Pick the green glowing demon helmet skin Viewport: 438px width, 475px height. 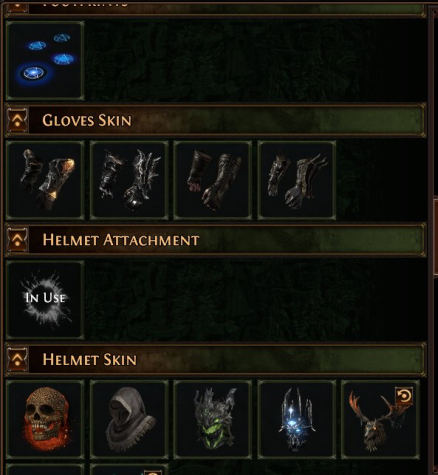(x=213, y=420)
